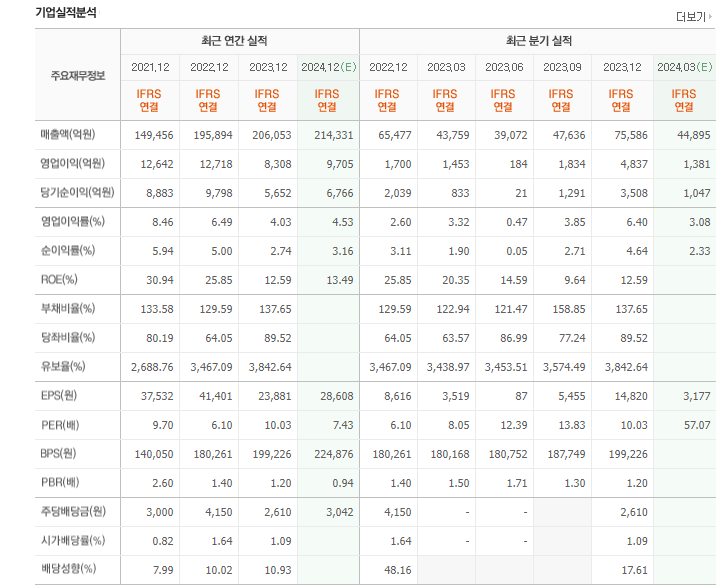Click dividend yield value 0.82

[163, 542]
